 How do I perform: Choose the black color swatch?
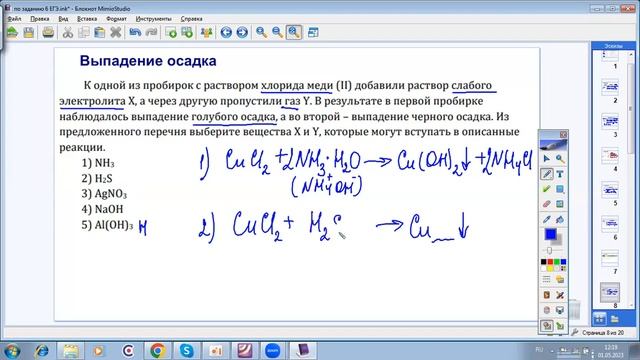tap(543, 262)
